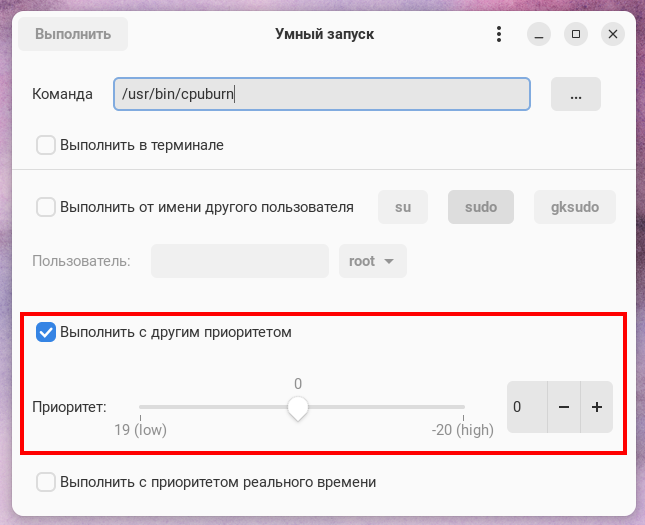Select the sudo button

481,207
